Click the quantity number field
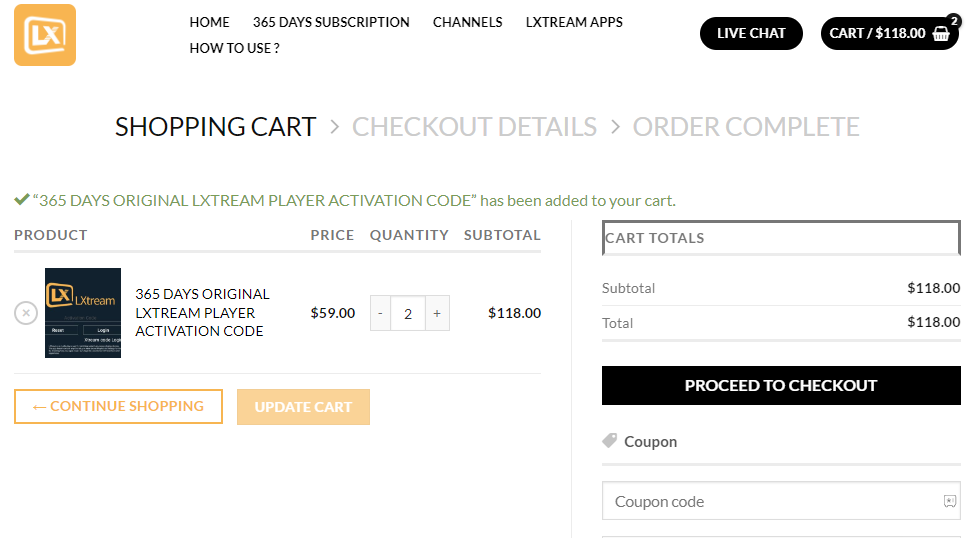 (408, 313)
